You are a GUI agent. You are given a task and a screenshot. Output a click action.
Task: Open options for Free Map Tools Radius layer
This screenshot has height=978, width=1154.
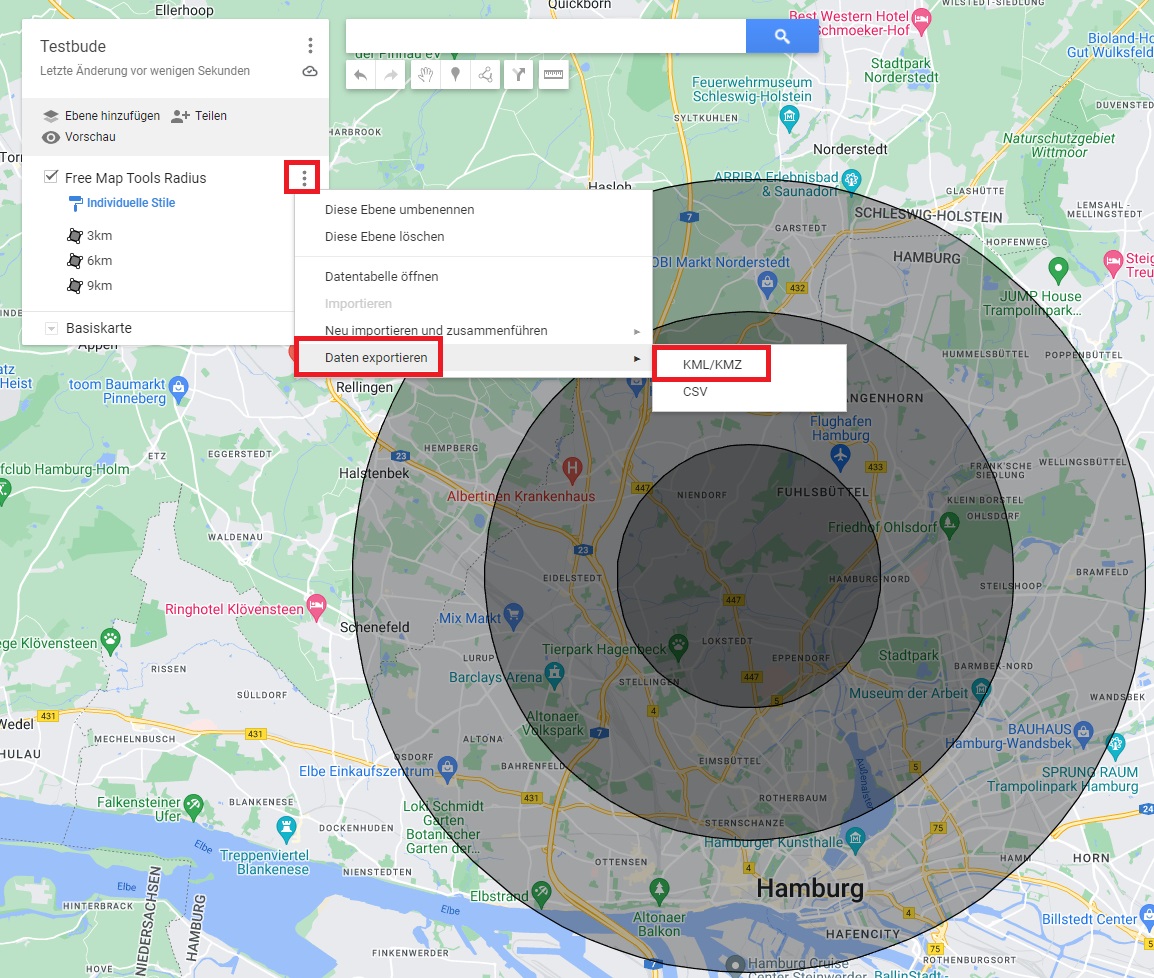303,177
